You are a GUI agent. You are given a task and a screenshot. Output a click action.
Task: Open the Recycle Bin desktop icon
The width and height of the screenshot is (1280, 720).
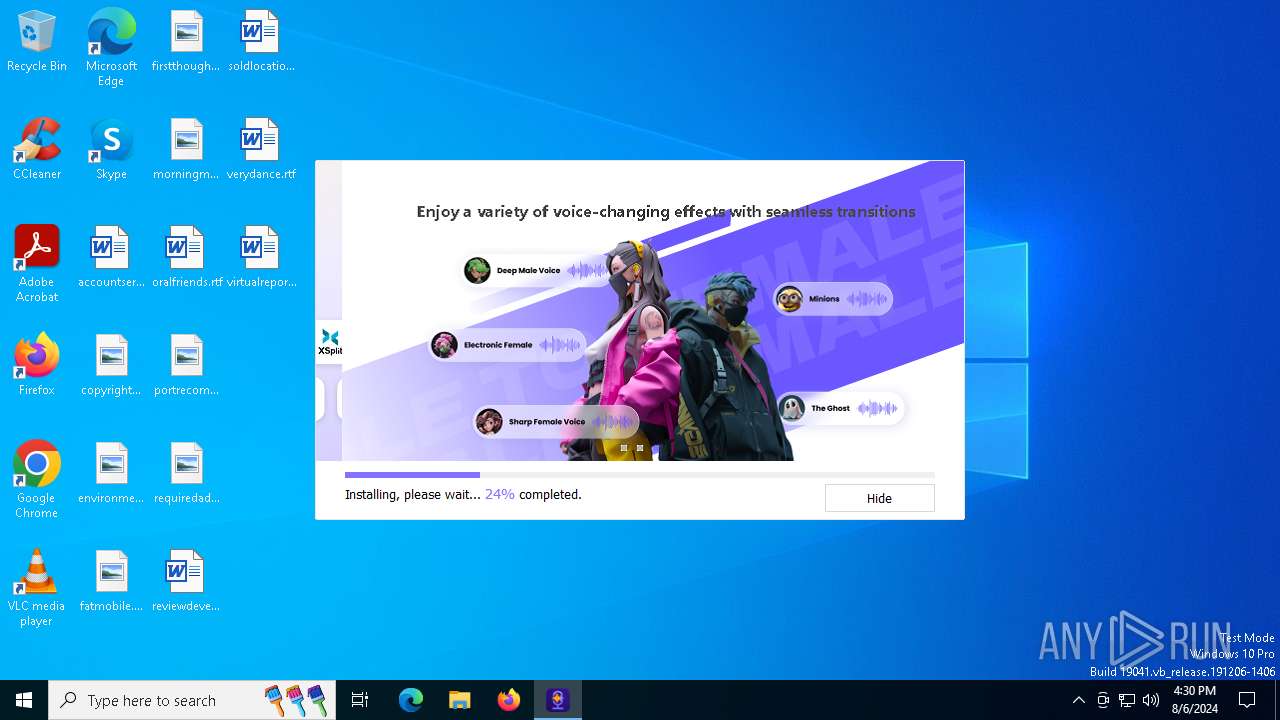[37, 42]
